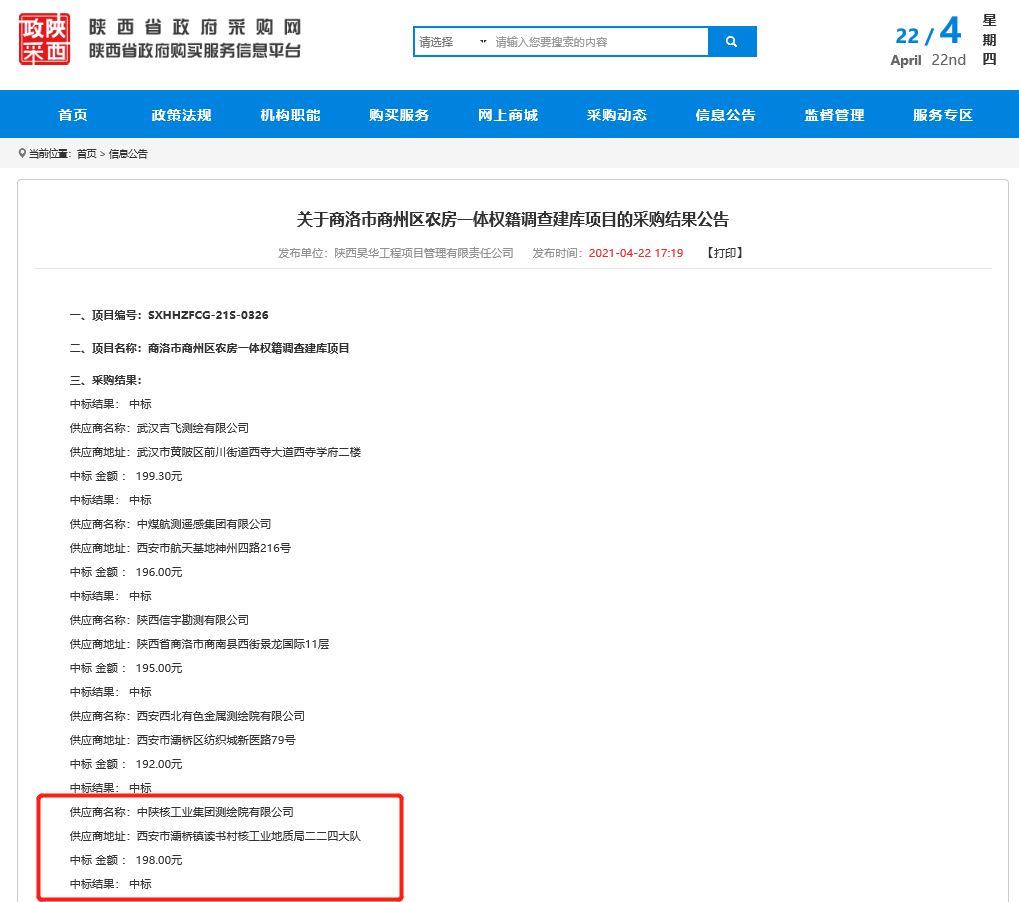Screen dimensions: 1019x902
Task: Open the 服务专区 navigation item
Action: click(943, 115)
